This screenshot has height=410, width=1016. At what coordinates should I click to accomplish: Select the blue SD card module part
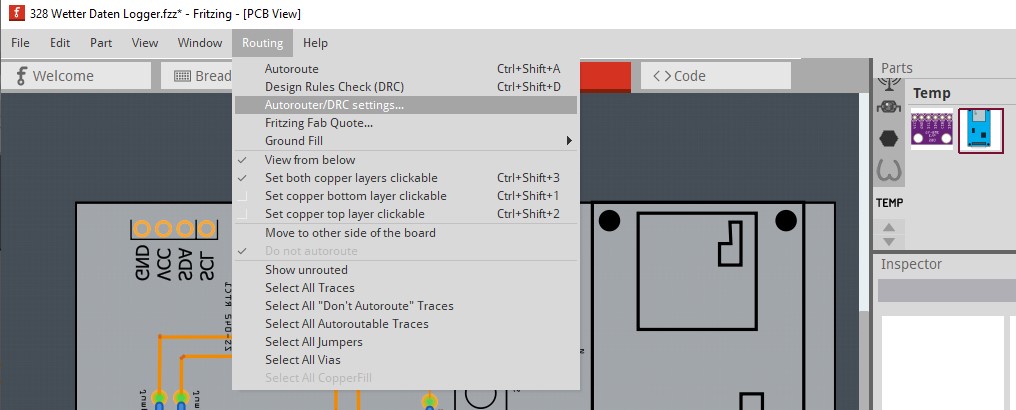click(x=981, y=130)
